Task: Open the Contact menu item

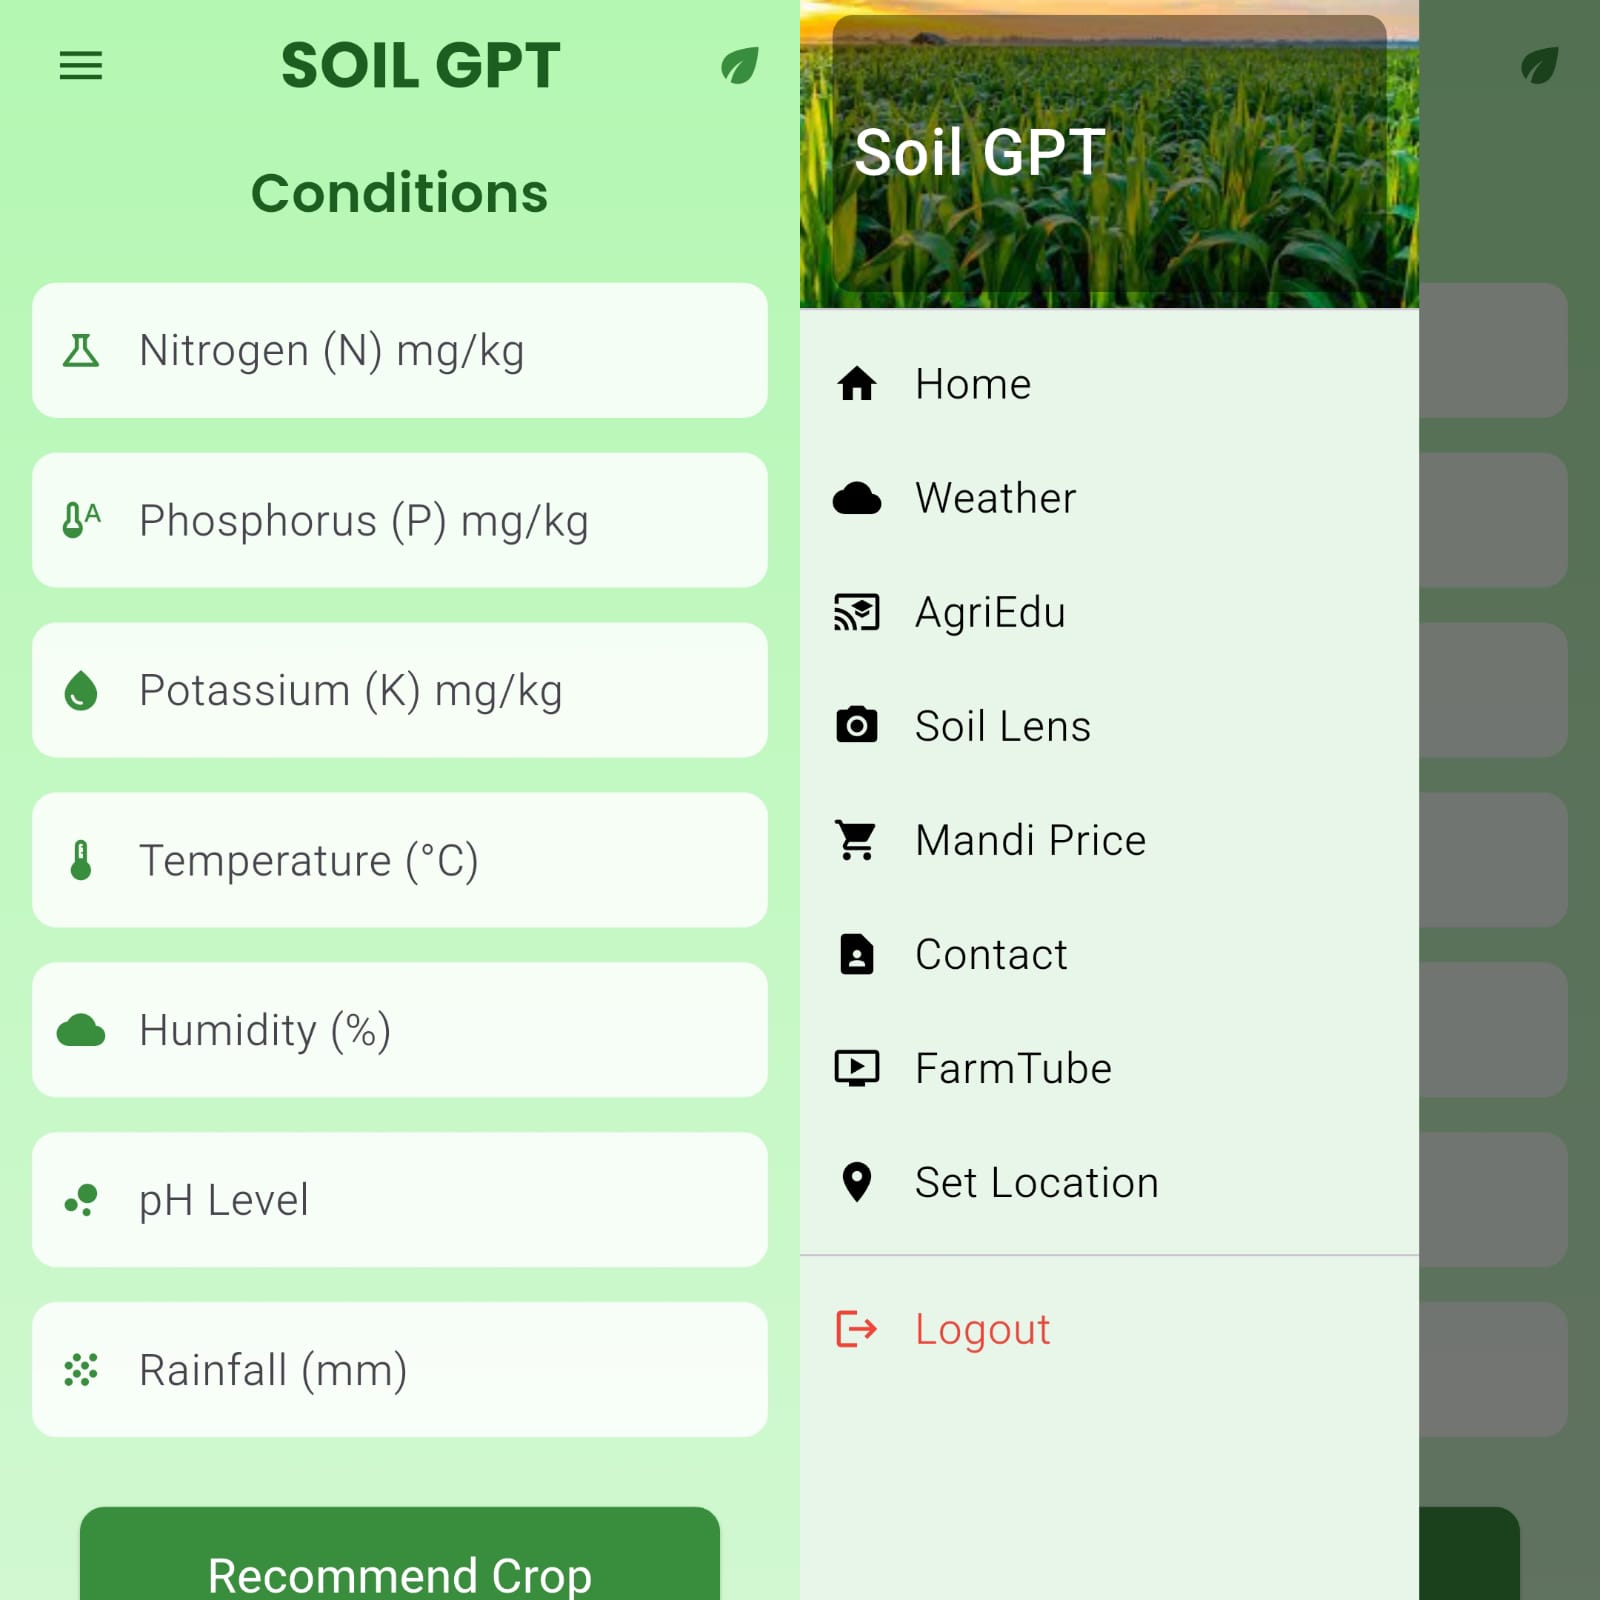Action: click(x=990, y=954)
